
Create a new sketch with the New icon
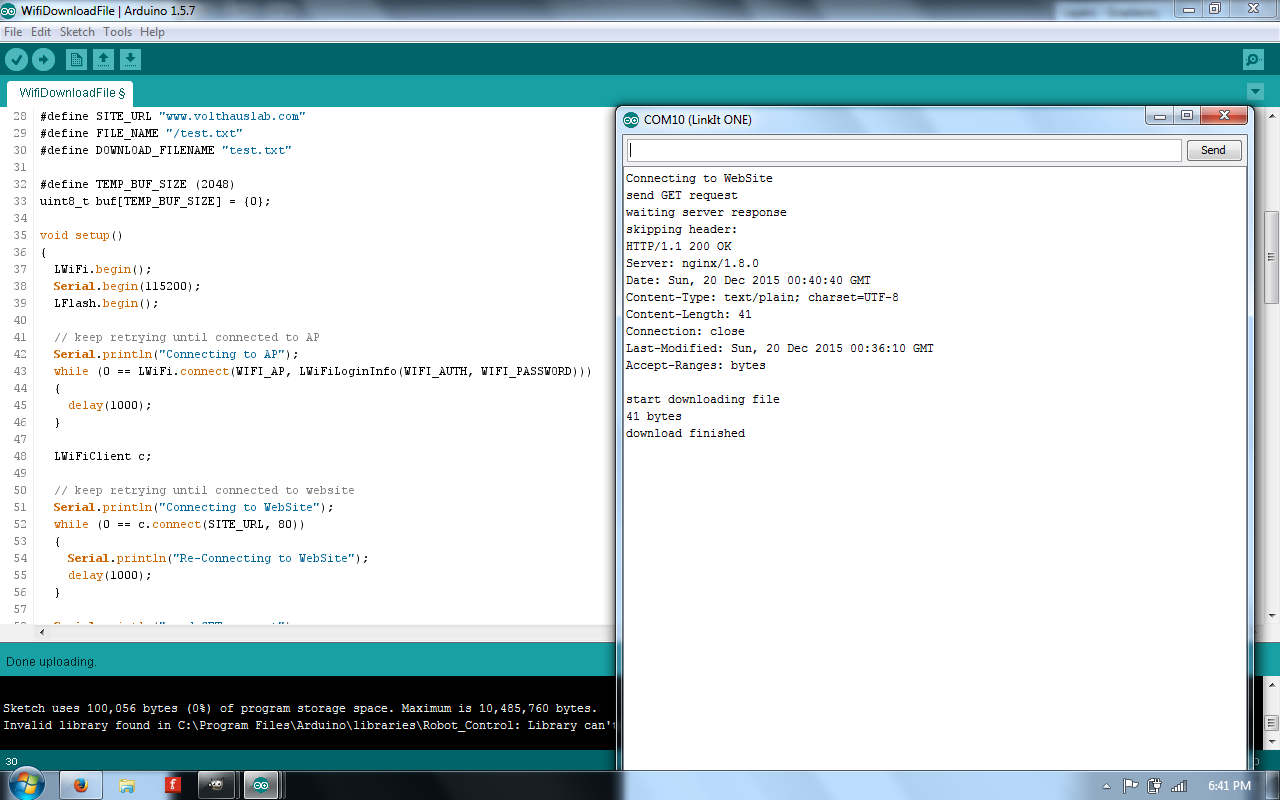click(x=76, y=60)
